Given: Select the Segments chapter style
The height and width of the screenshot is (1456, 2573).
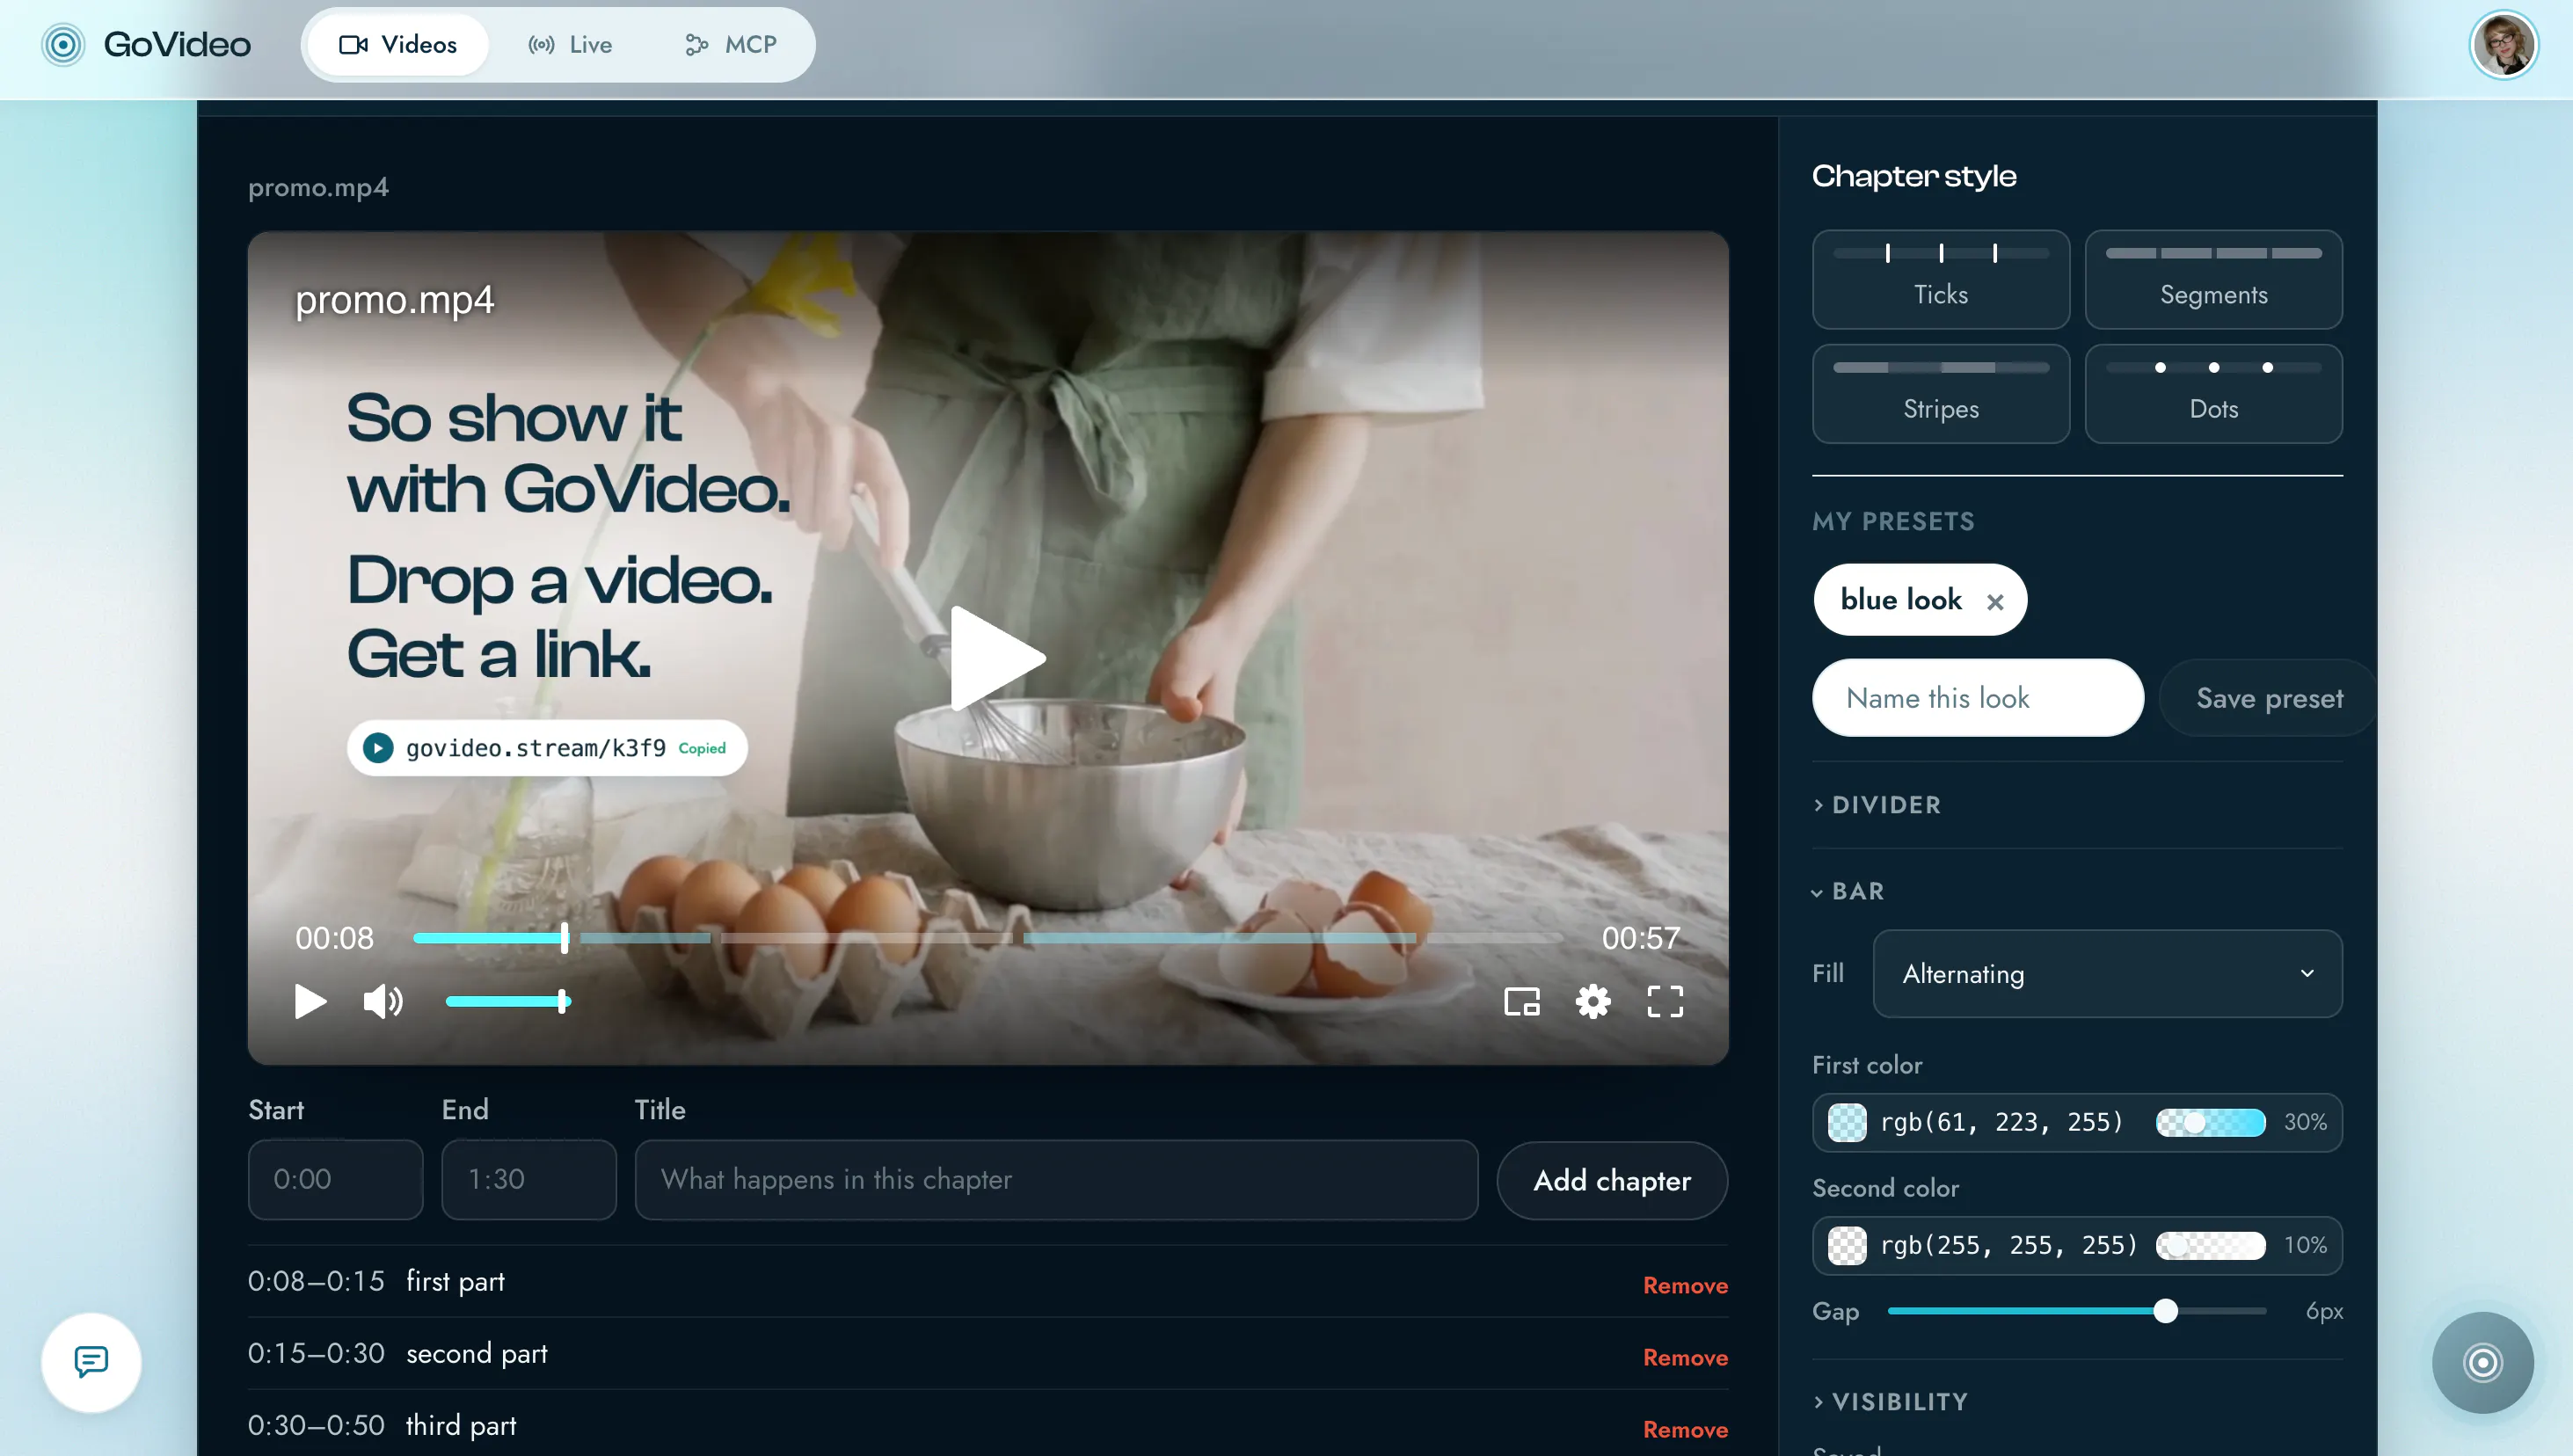Looking at the screenshot, I should [2213, 279].
